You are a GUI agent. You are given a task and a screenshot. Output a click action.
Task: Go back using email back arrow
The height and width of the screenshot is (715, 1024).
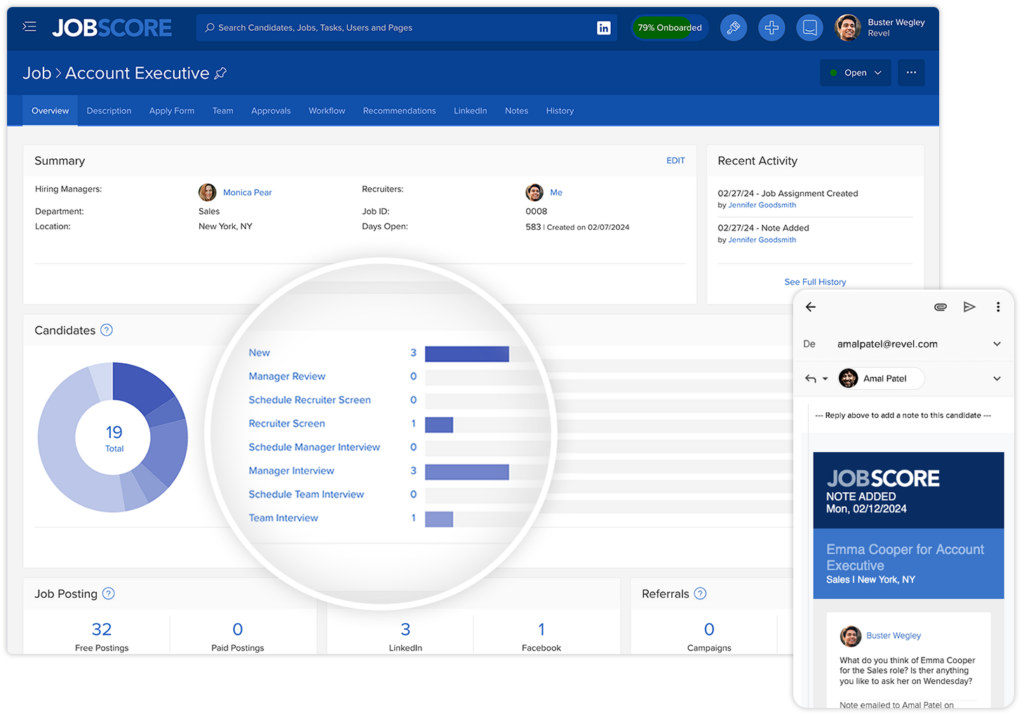coord(811,307)
